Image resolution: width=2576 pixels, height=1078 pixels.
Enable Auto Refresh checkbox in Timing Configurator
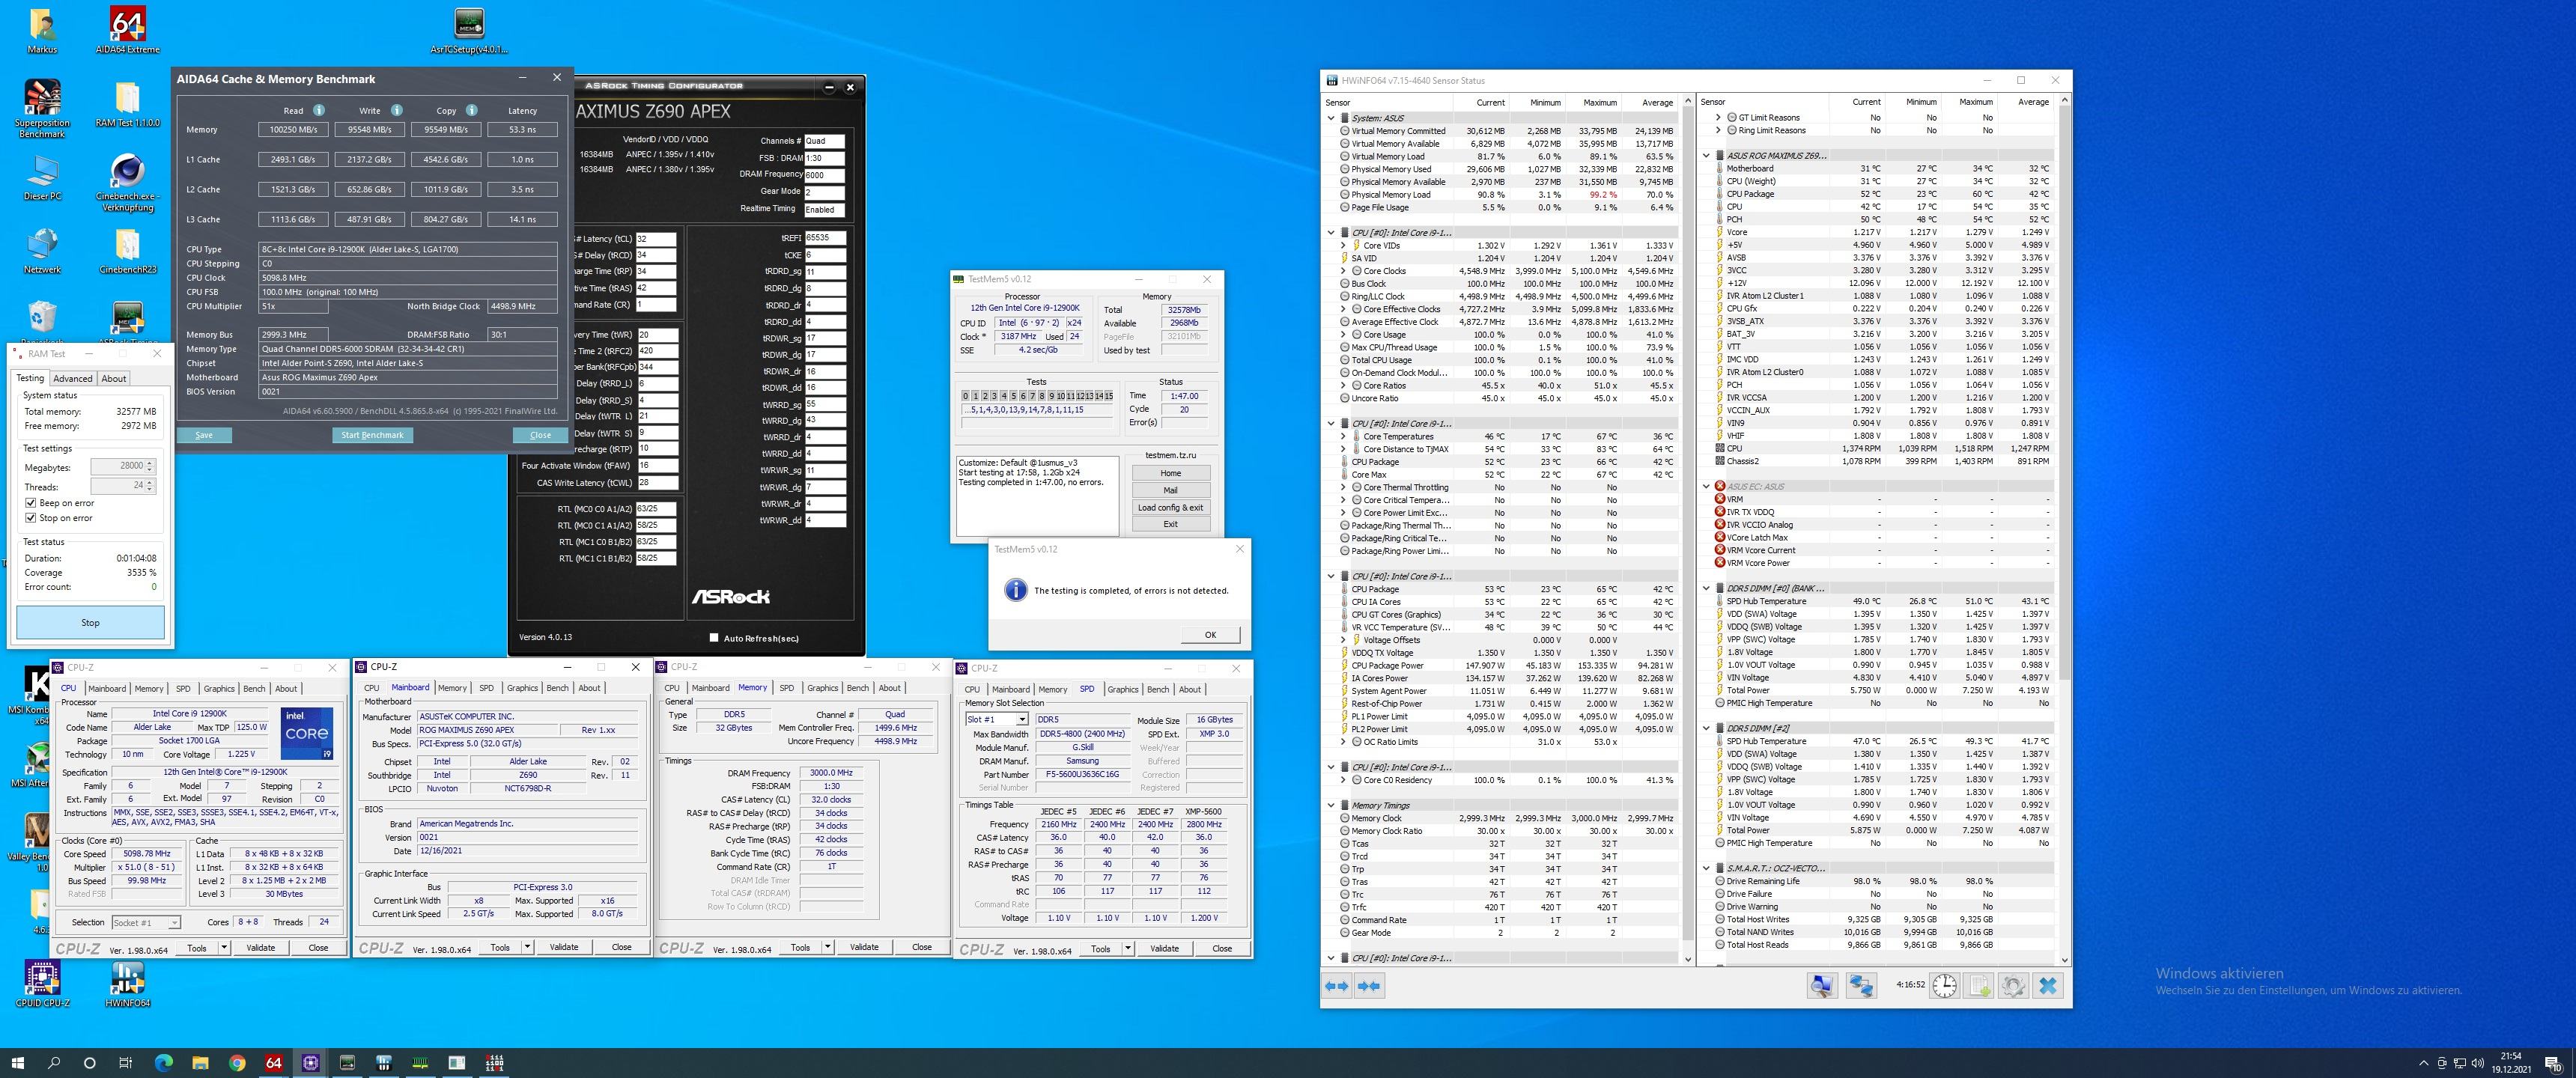(x=714, y=638)
